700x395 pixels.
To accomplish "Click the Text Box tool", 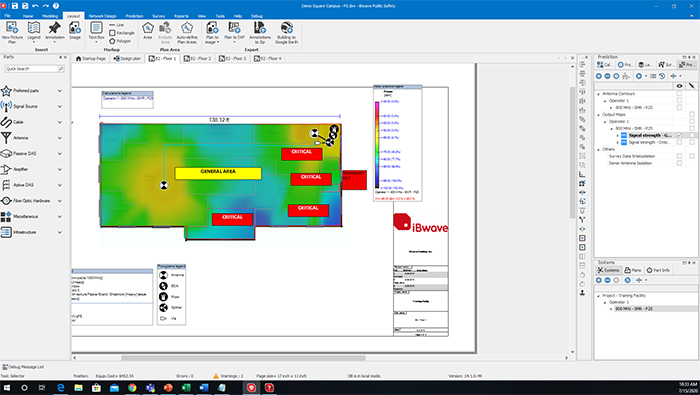I will pos(96,28).
